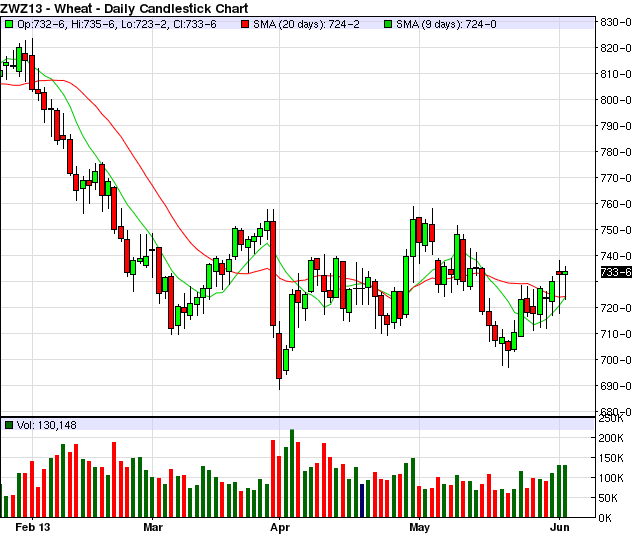This screenshot has height=536, width=640.
Task: Click the 800-0 price axis label
Action: (616, 100)
